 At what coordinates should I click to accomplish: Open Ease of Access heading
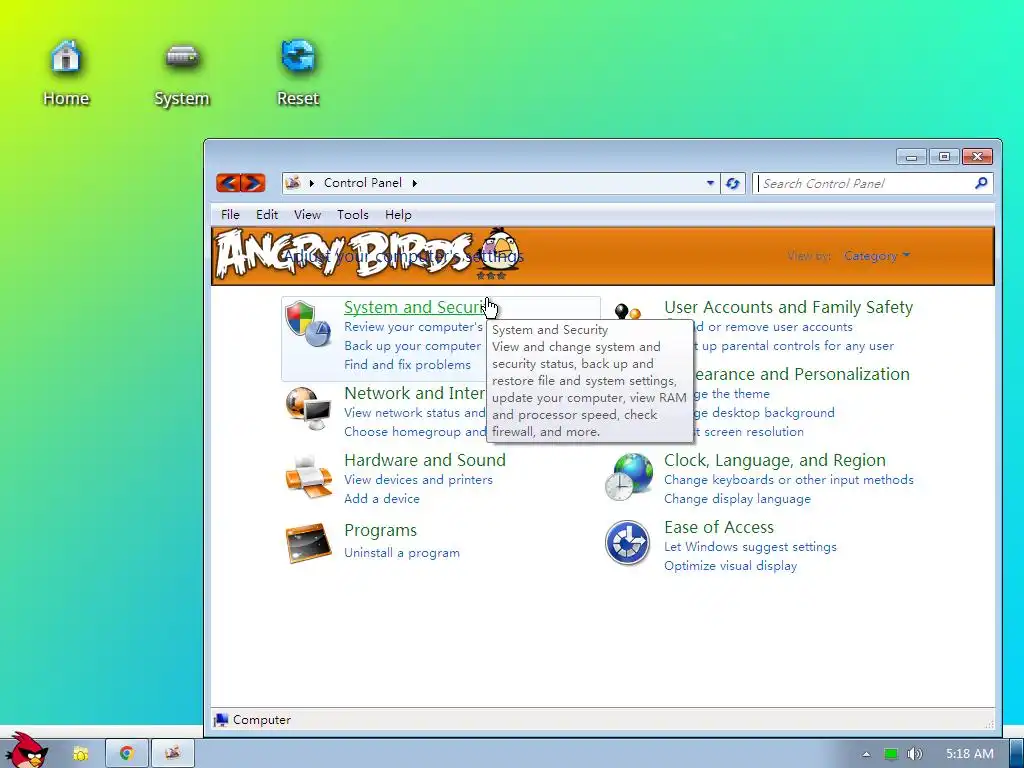pos(718,527)
